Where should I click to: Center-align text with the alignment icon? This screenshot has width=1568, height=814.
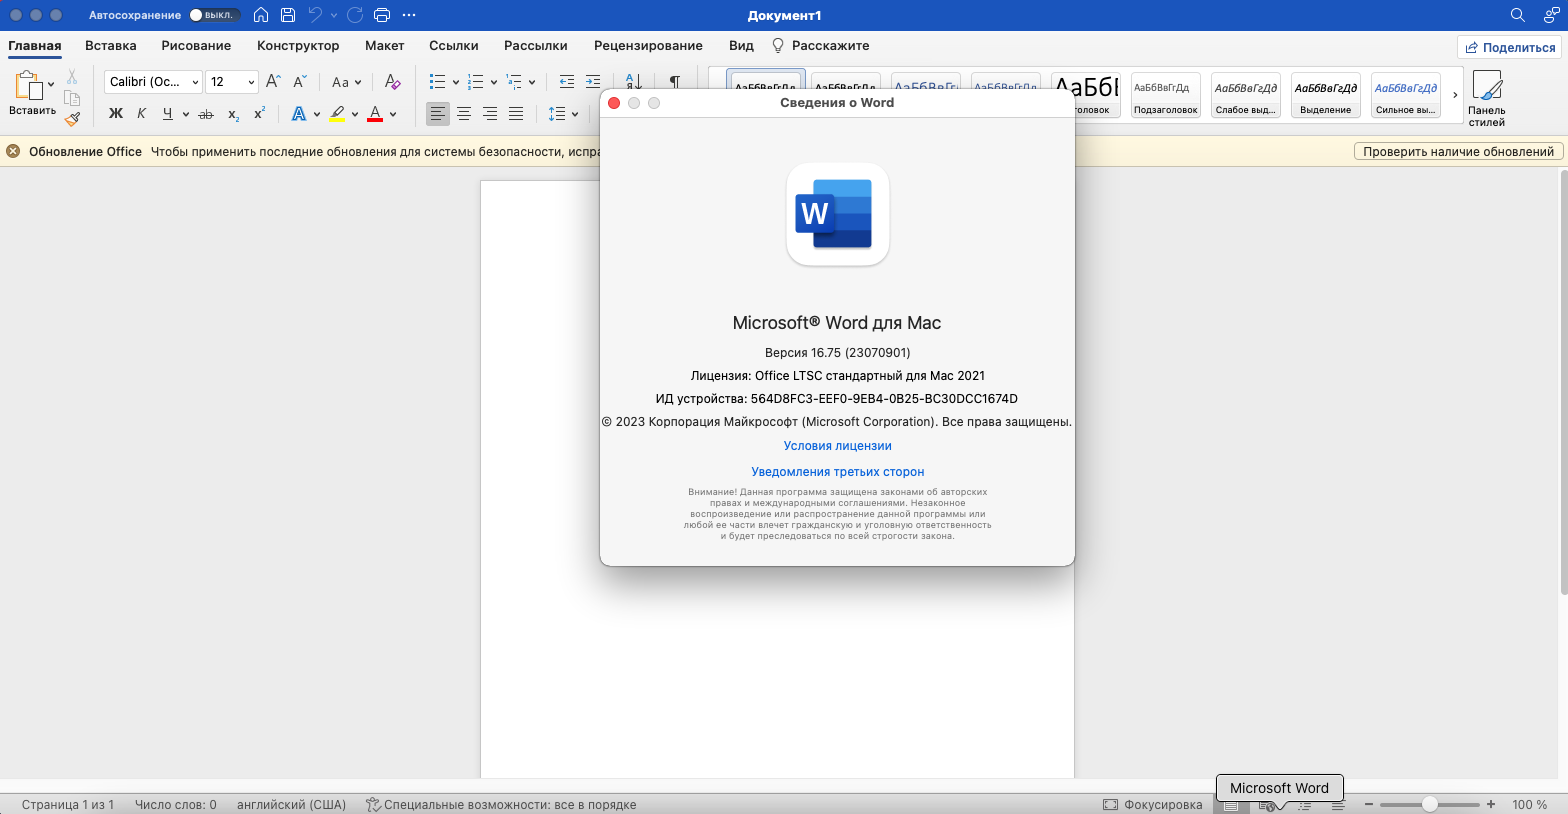(x=464, y=114)
